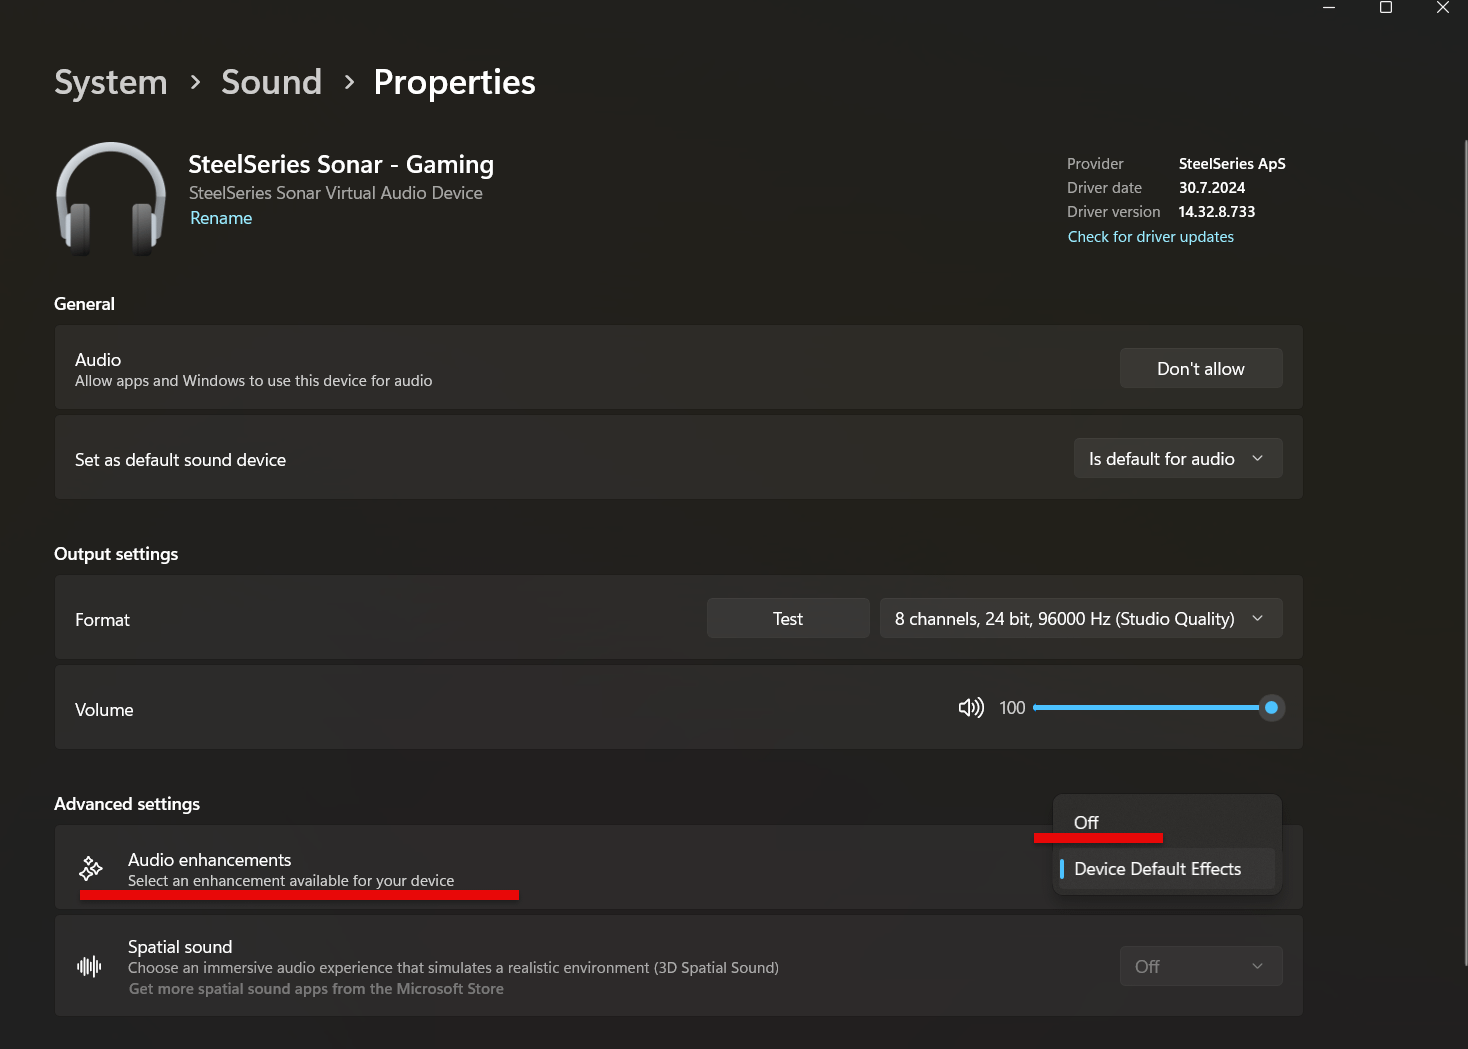1468x1049 pixels.
Task: Click the Spatial sound waveform icon
Action: click(89, 966)
